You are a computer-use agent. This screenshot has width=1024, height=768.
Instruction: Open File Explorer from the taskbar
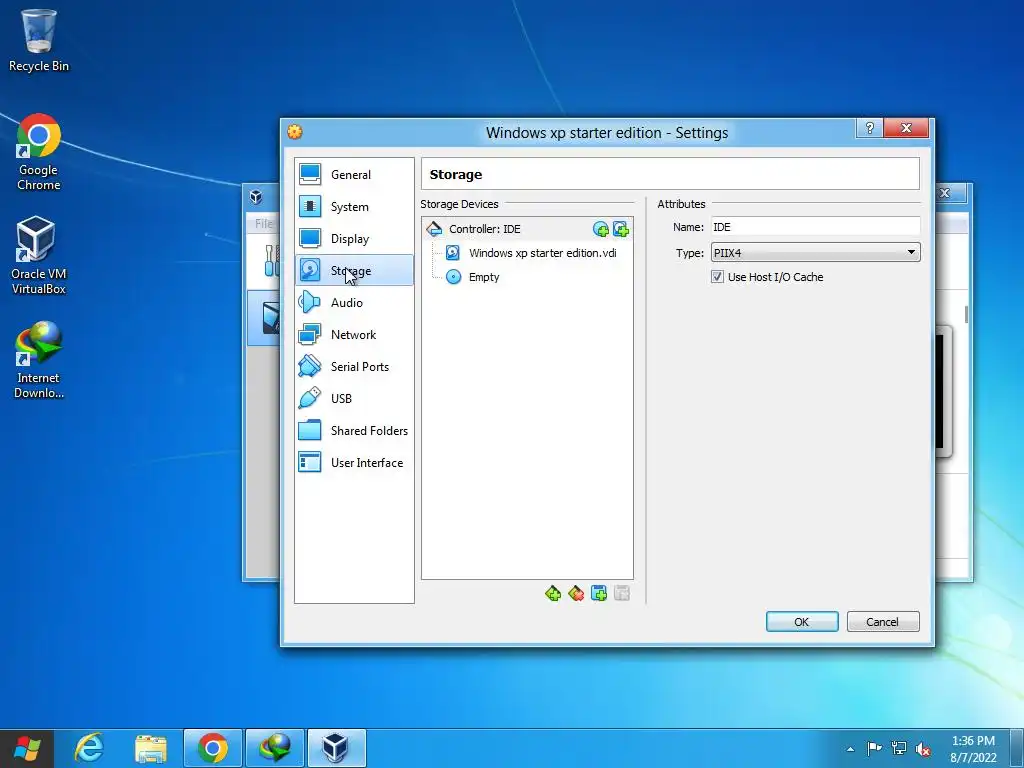pos(151,748)
